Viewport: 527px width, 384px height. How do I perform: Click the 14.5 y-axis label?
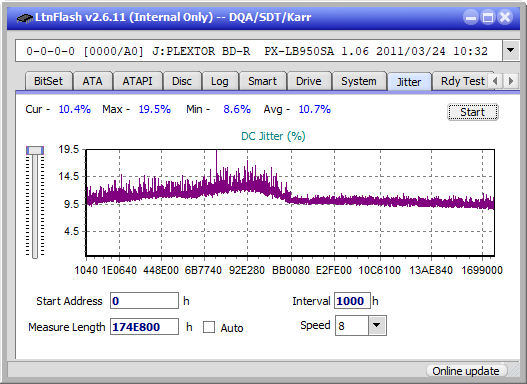pos(68,176)
